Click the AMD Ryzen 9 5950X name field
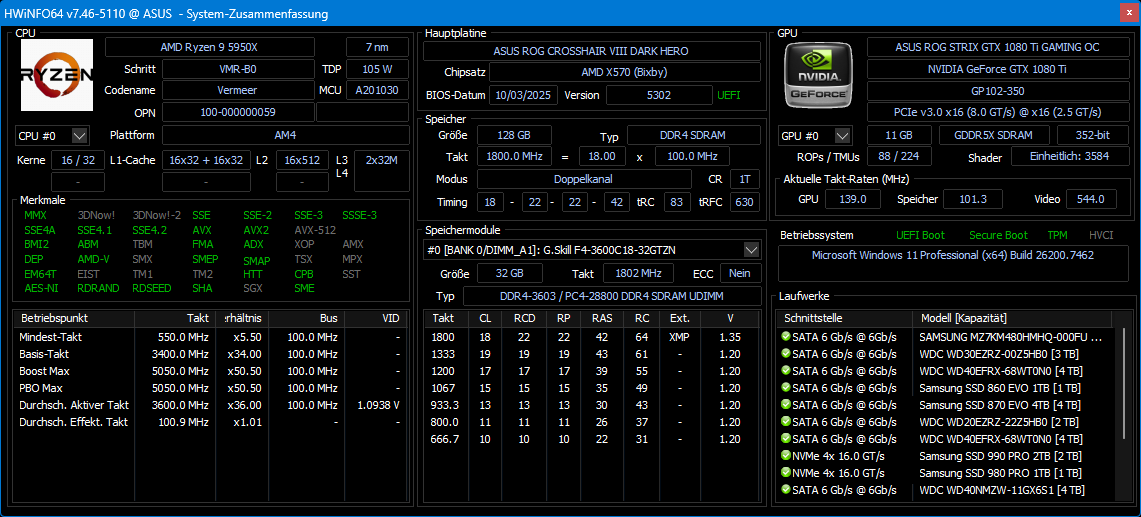This screenshot has width=1141, height=517. point(222,47)
